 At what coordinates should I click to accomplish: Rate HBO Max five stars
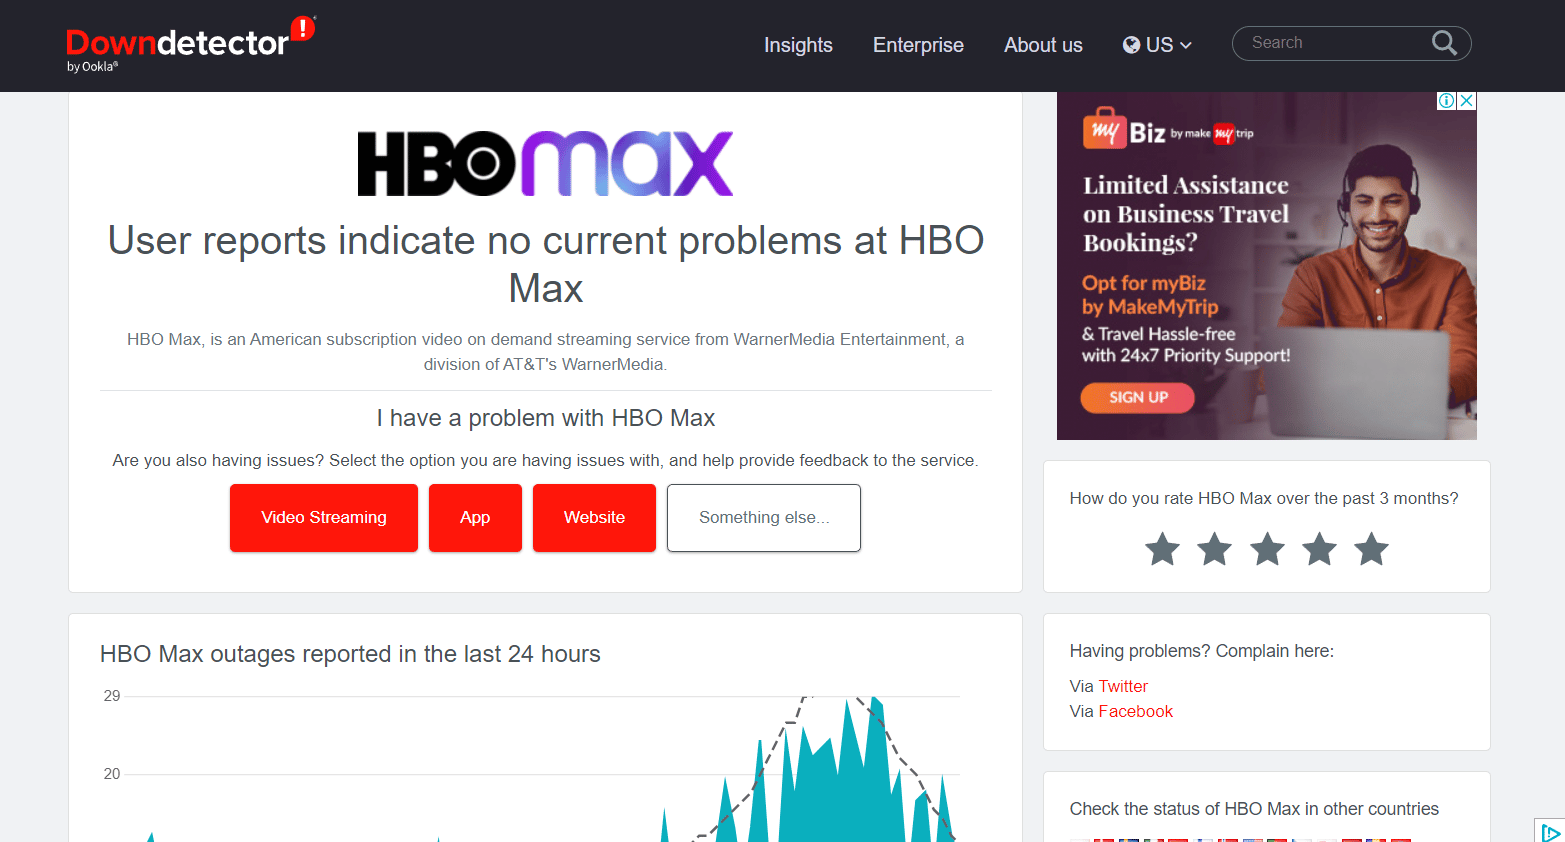tap(1371, 549)
